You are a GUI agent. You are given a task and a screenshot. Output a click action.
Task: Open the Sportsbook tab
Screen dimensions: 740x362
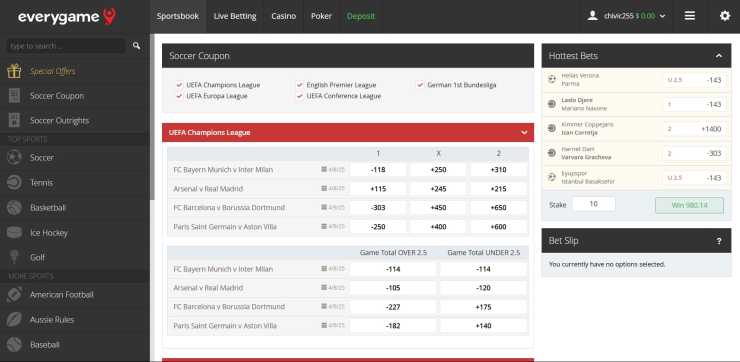[x=178, y=16]
